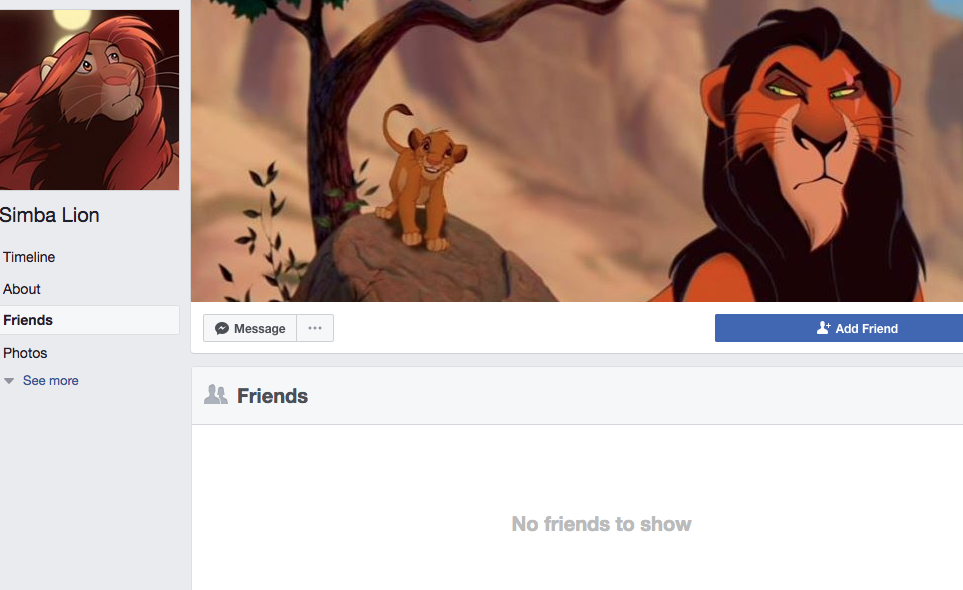Click the people icon beside Friends heading

pyautogui.click(x=216, y=395)
